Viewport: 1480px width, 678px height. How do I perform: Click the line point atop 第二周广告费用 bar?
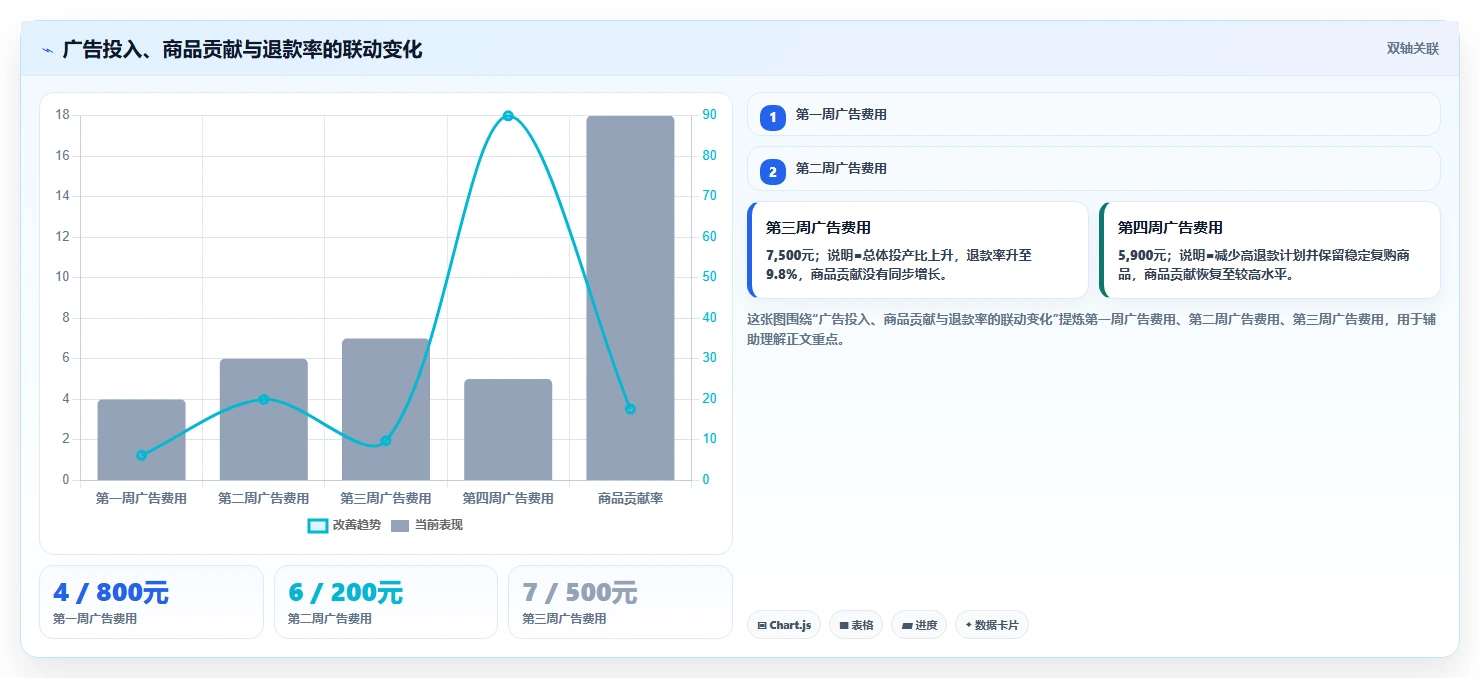point(264,399)
